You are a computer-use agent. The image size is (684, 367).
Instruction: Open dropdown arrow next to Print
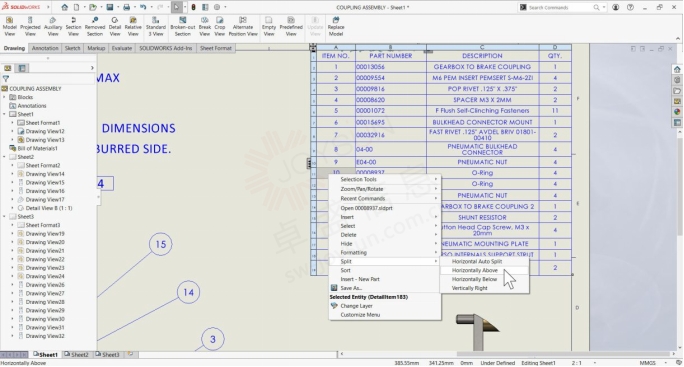(x=134, y=7)
